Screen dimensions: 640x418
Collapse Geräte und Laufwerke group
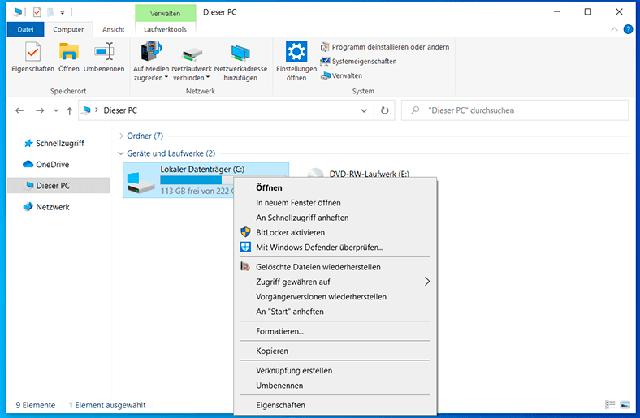coord(121,154)
